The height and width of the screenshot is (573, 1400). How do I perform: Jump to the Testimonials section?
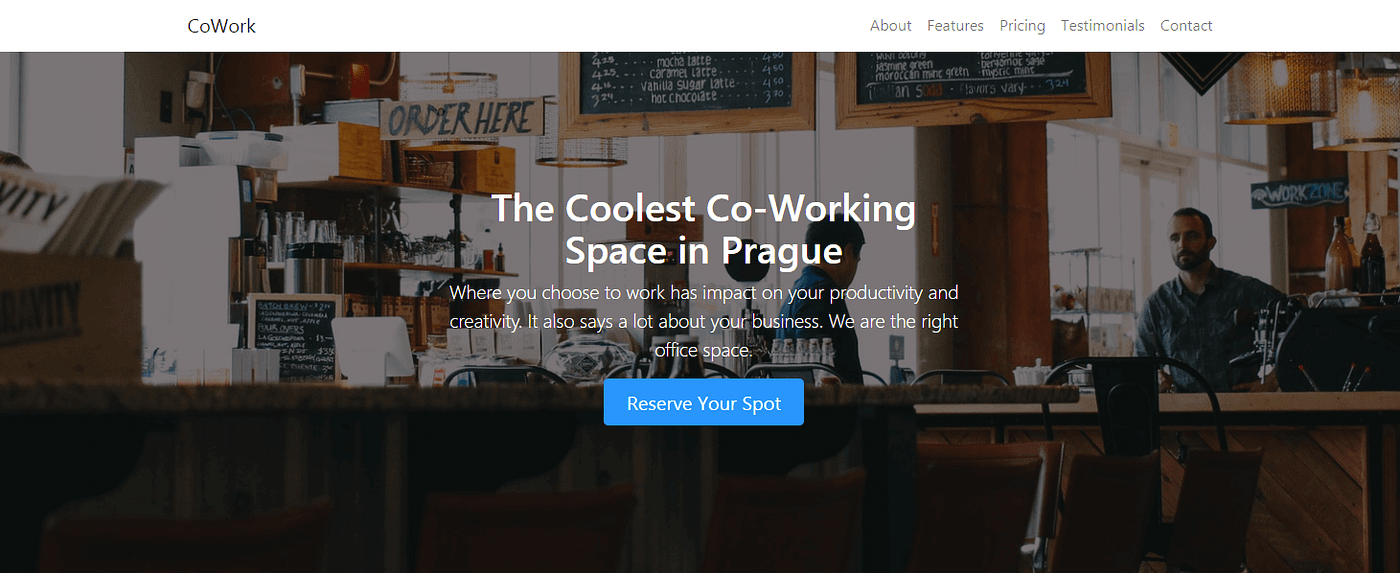pos(1102,26)
